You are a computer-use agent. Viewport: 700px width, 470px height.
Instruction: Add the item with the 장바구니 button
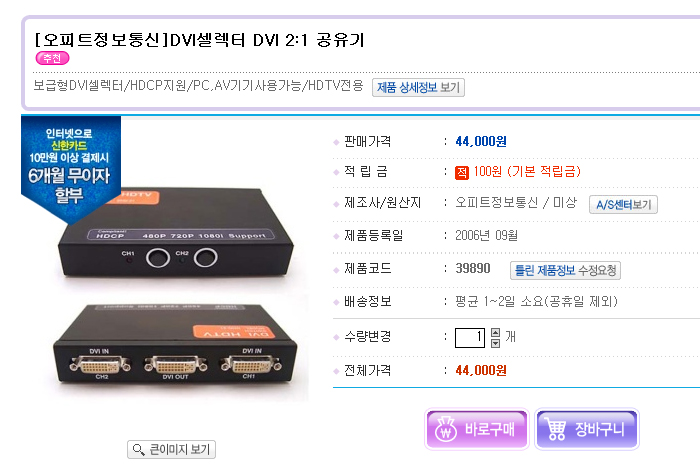[x=587, y=429]
